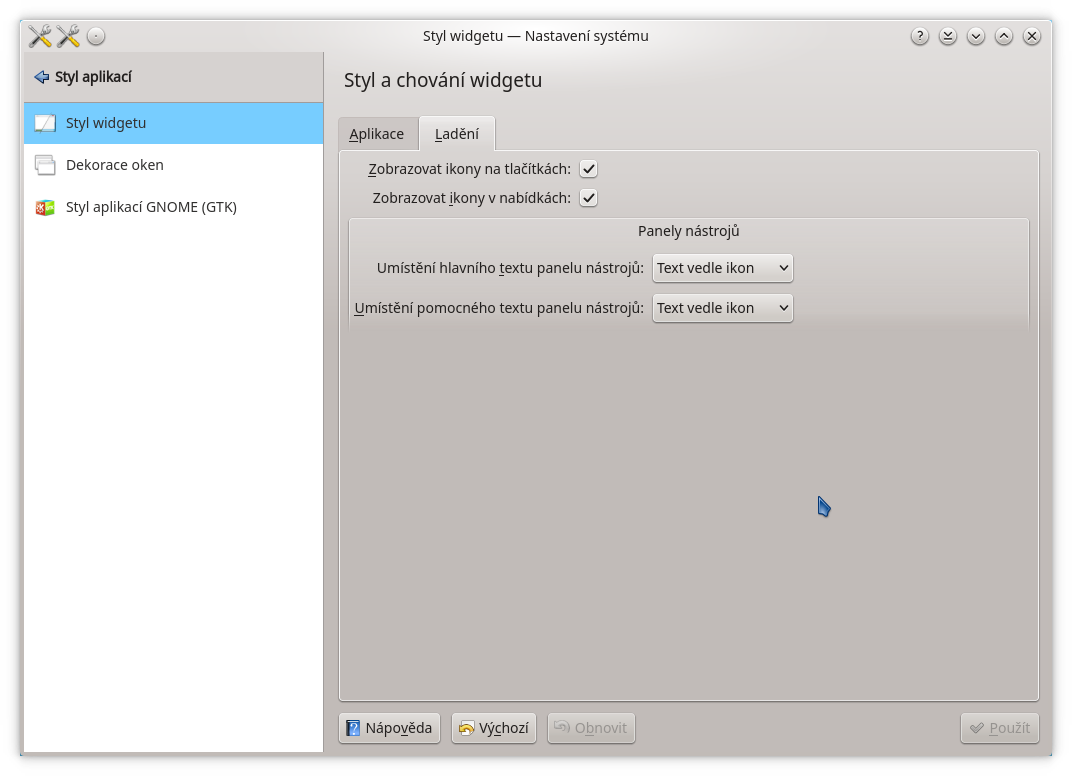
Task: Click the question mark help title bar button
Action: [x=920, y=36]
